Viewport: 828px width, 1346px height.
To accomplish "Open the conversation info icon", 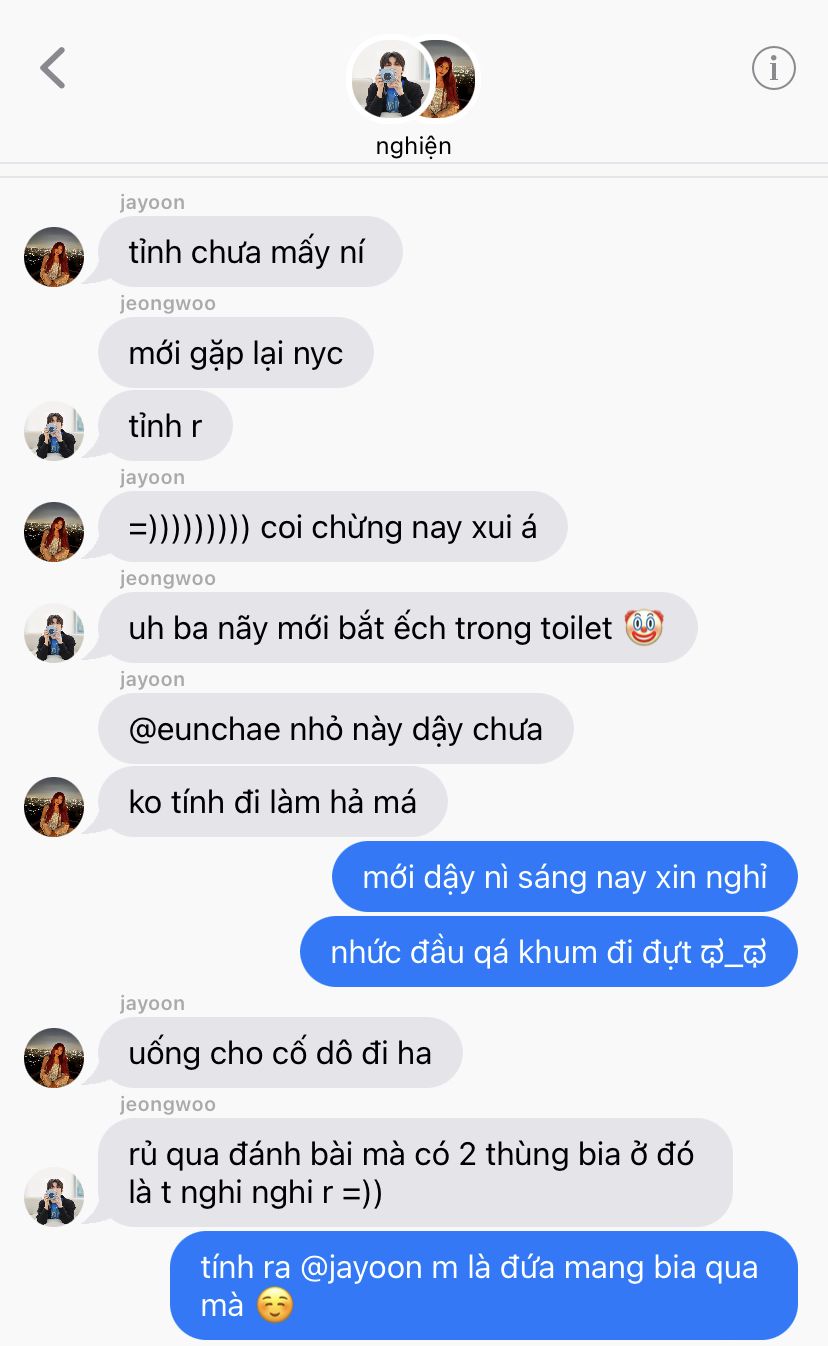I will 773,68.
